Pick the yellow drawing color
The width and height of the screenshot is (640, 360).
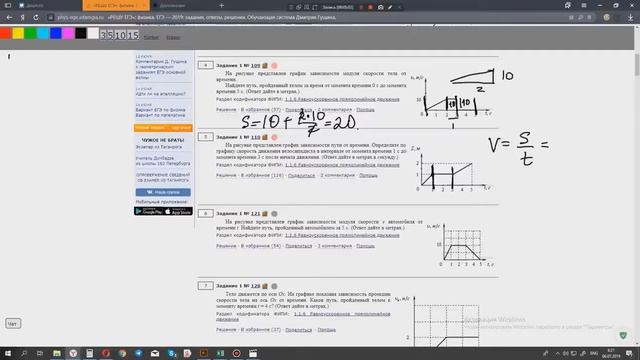[x=18, y=33]
